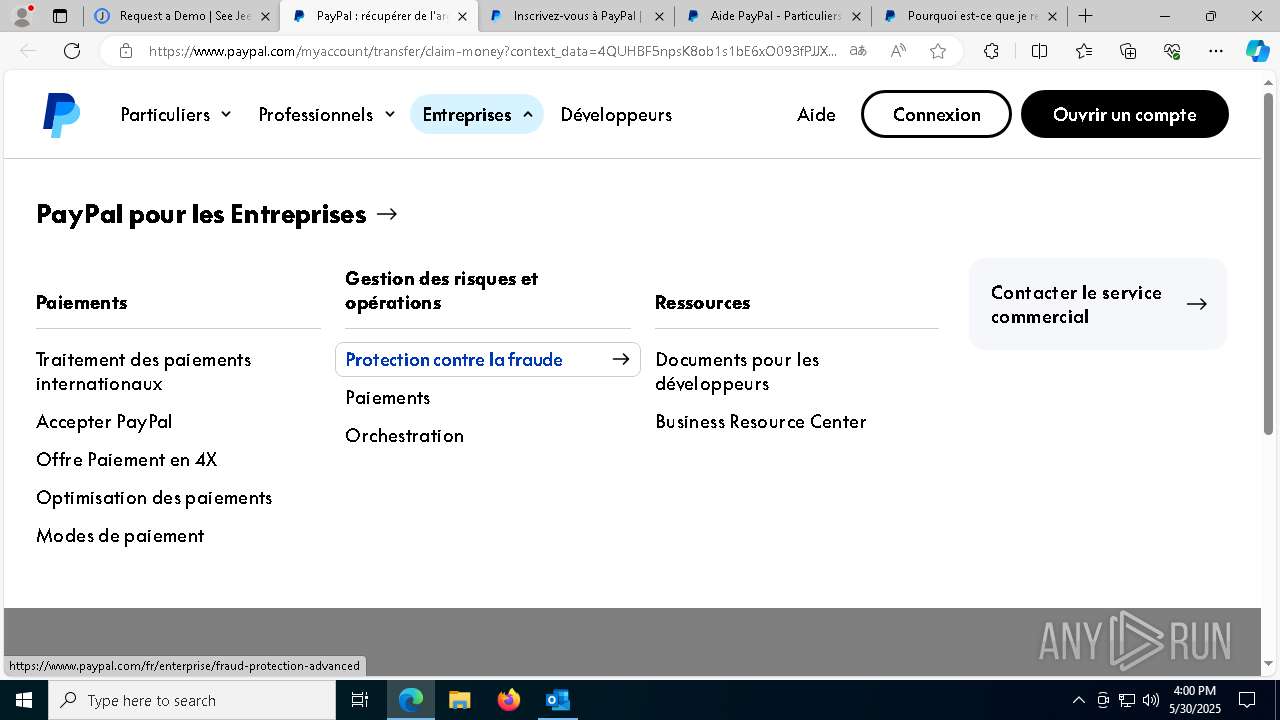Image resolution: width=1280 pixels, height=720 pixels.
Task: Expand the Professionnels menu
Action: pyautogui.click(x=326, y=114)
